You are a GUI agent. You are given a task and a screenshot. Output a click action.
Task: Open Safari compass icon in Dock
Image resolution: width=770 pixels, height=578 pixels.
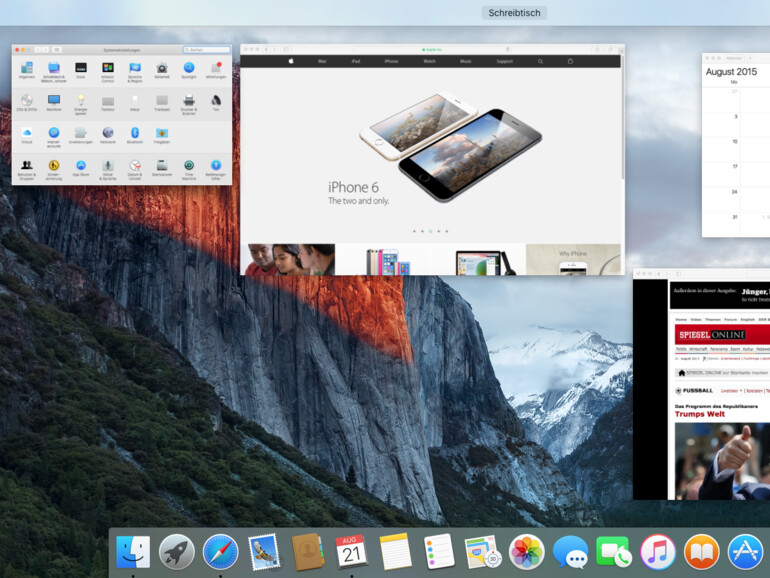coord(220,552)
